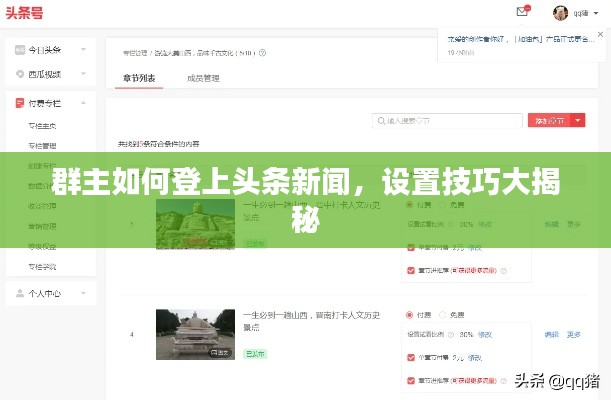The height and width of the screenshot is (400, 611).
Task: Close the notification popup
Action: click(x=600, y=34)
